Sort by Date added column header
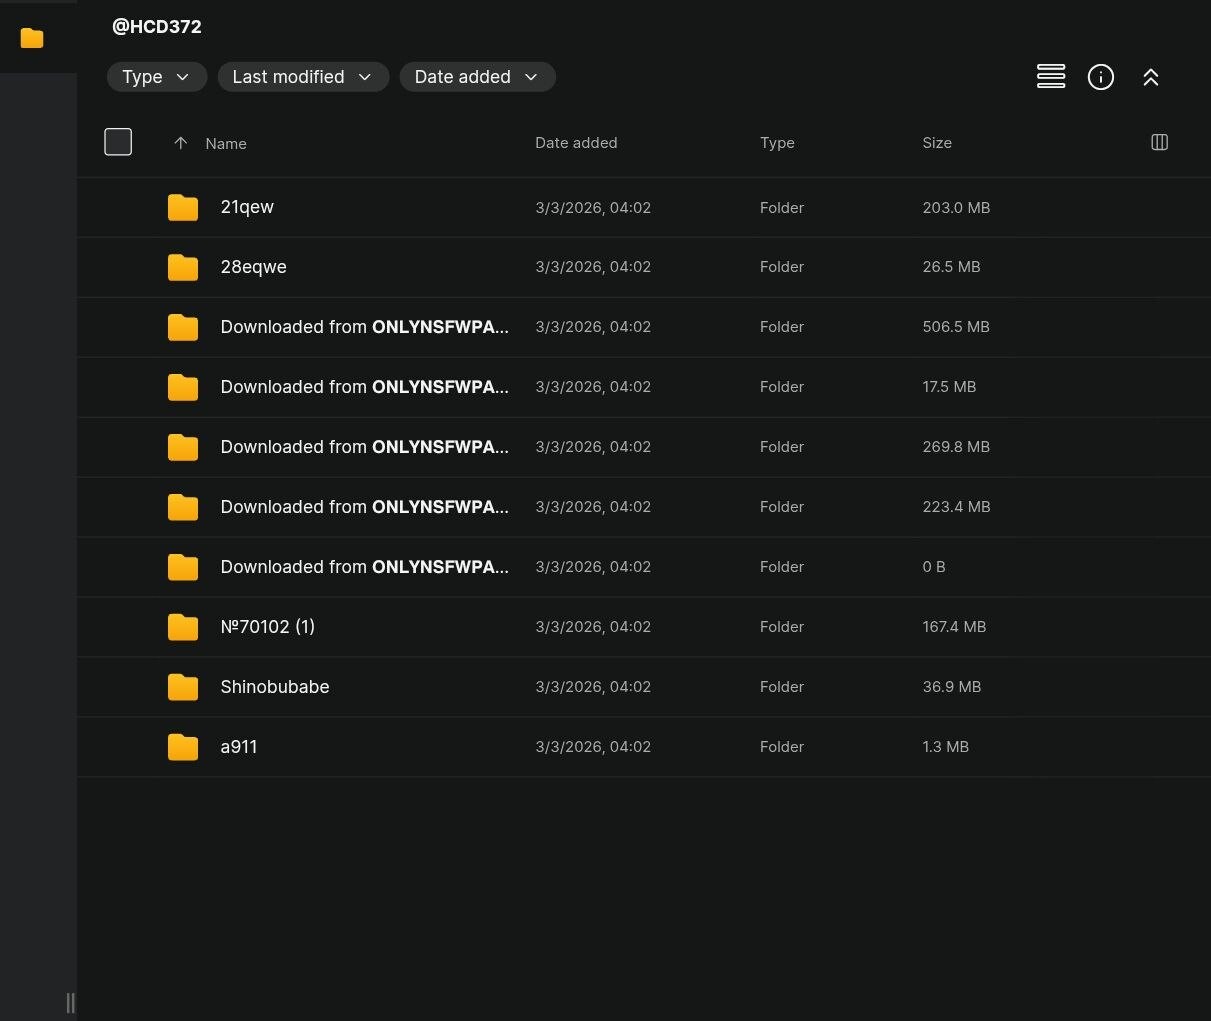Image resolution: width=1211 pixels, height=1021 pixels. click(x=575, y=143)
